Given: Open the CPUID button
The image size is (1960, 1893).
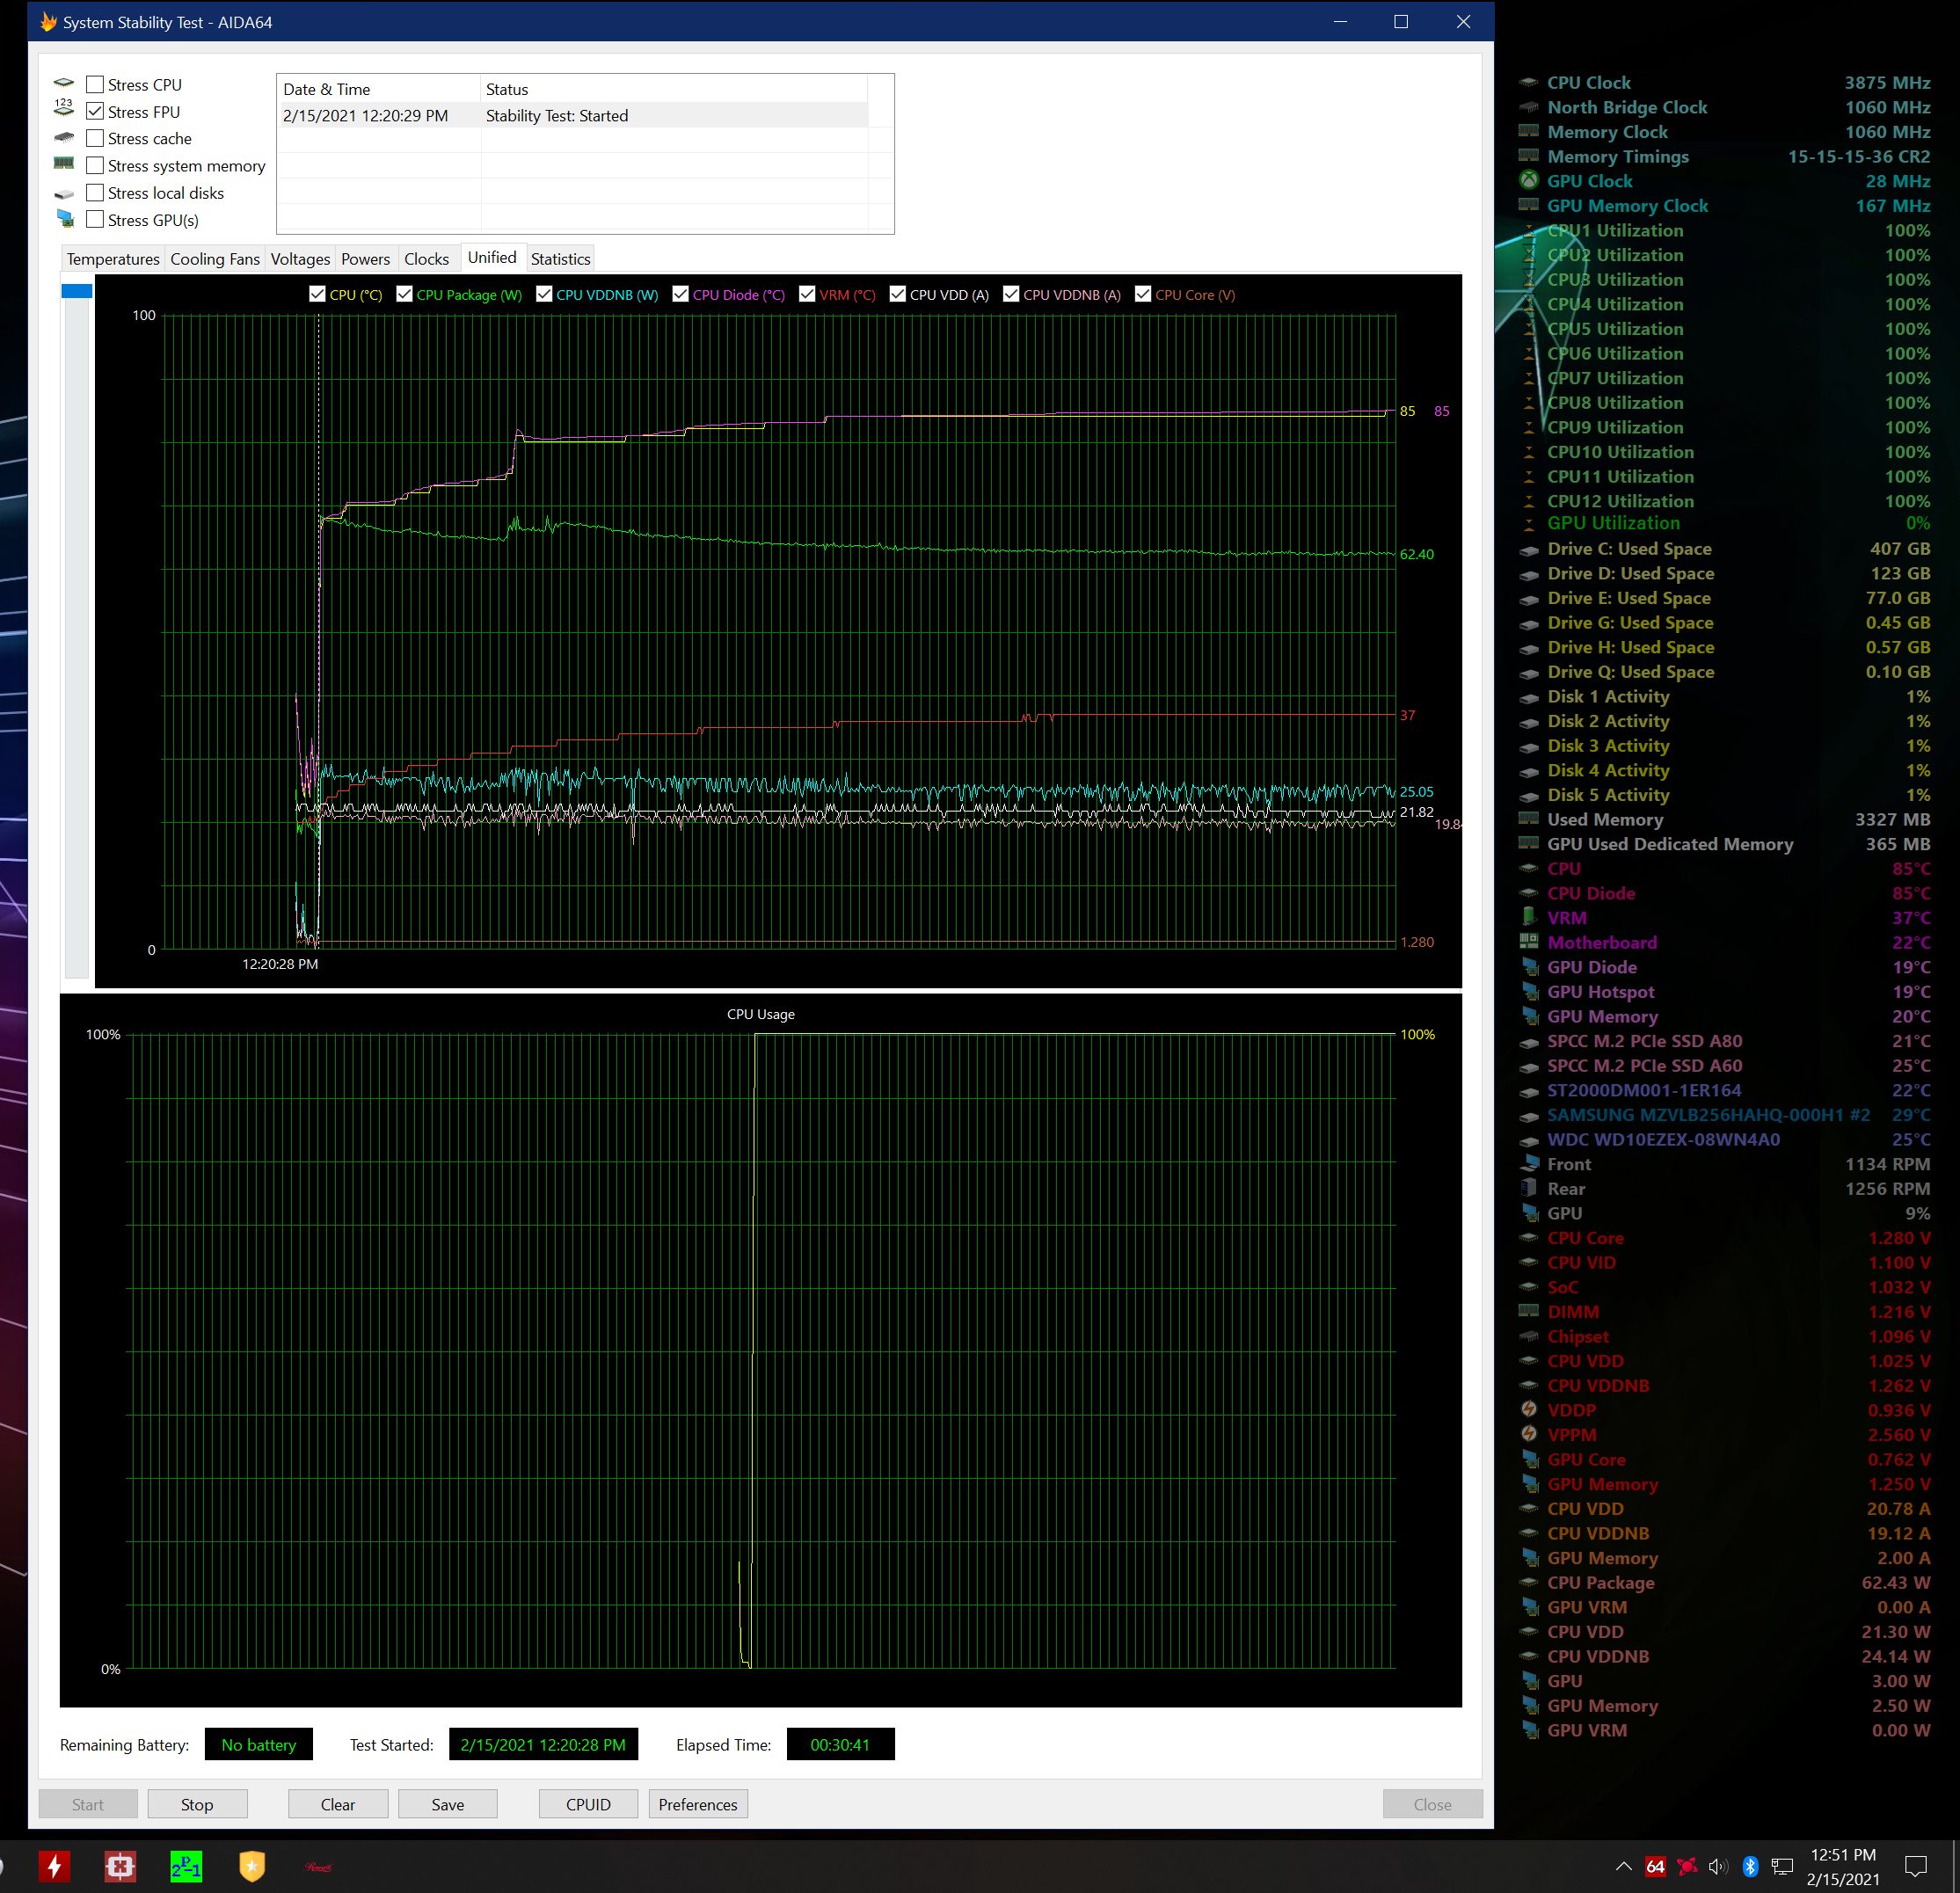Looking at the screenshot, I should pos(587,1804).
